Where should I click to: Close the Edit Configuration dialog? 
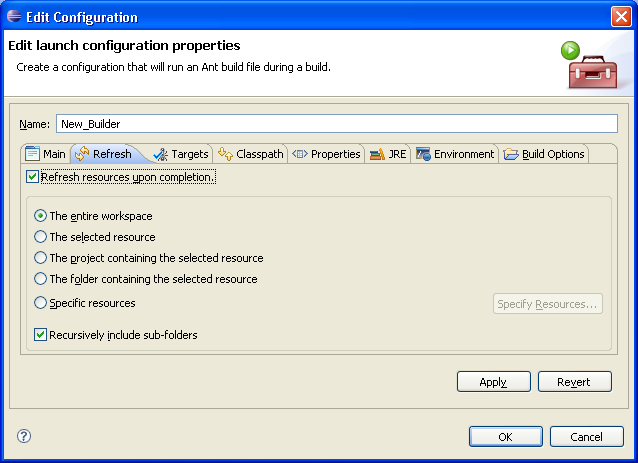621,17
